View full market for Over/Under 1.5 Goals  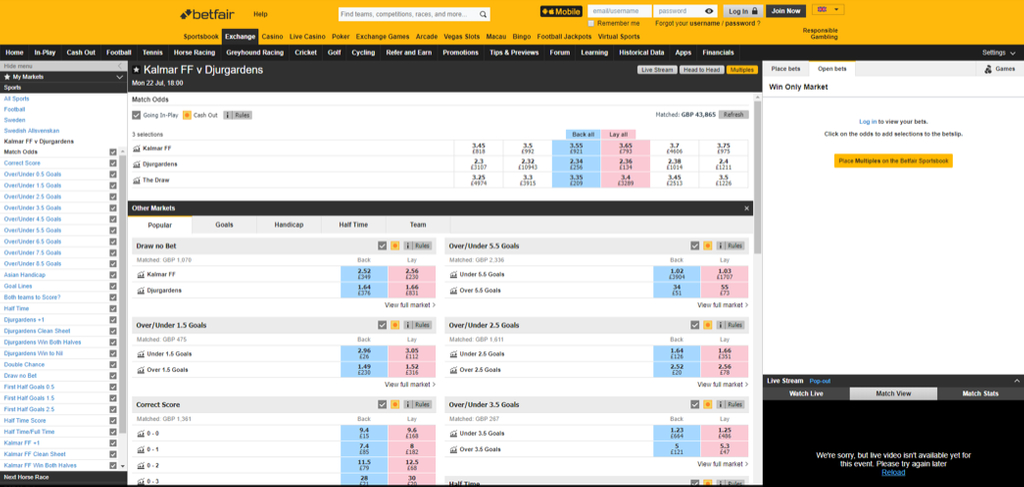coord(410,385)
